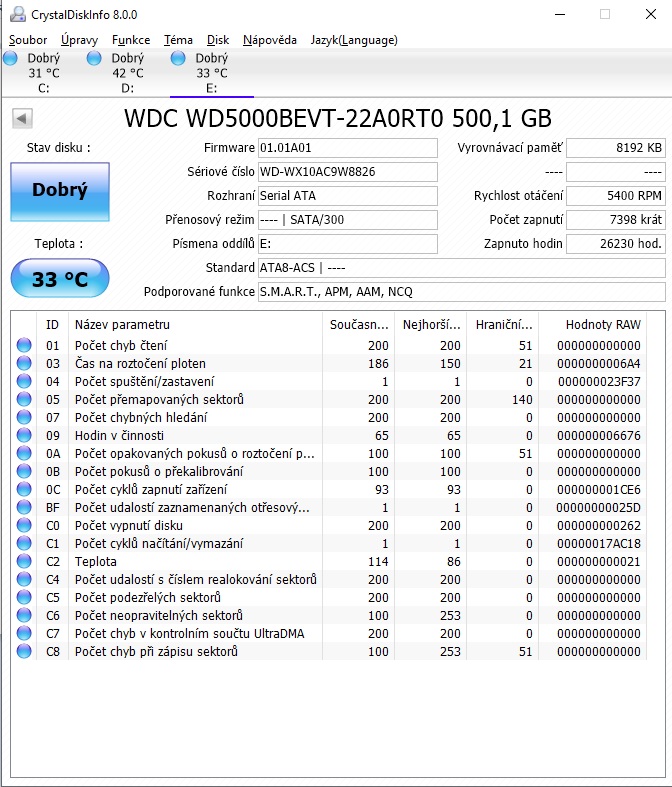Click status orb for Počet přemapovaných sektorů
Image resolution: width=672 pixels, height=787 pixels.
[x=24, y=400]
